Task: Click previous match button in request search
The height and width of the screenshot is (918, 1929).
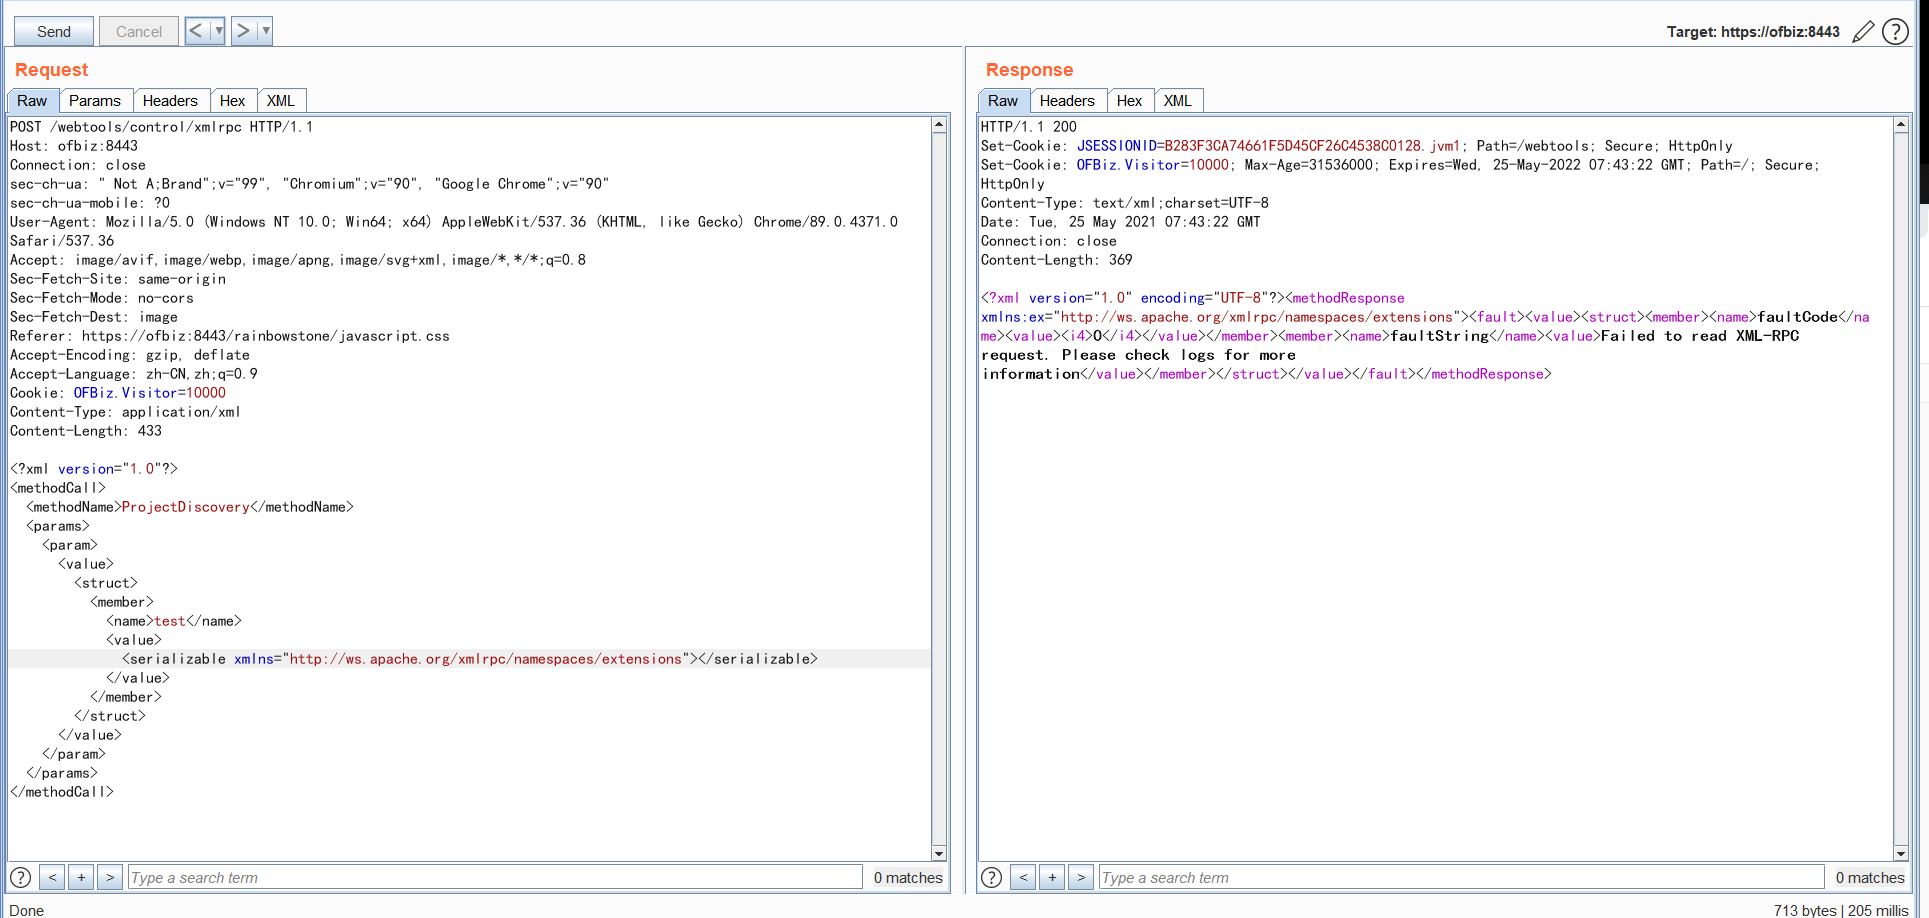Action: click(52, 877)
